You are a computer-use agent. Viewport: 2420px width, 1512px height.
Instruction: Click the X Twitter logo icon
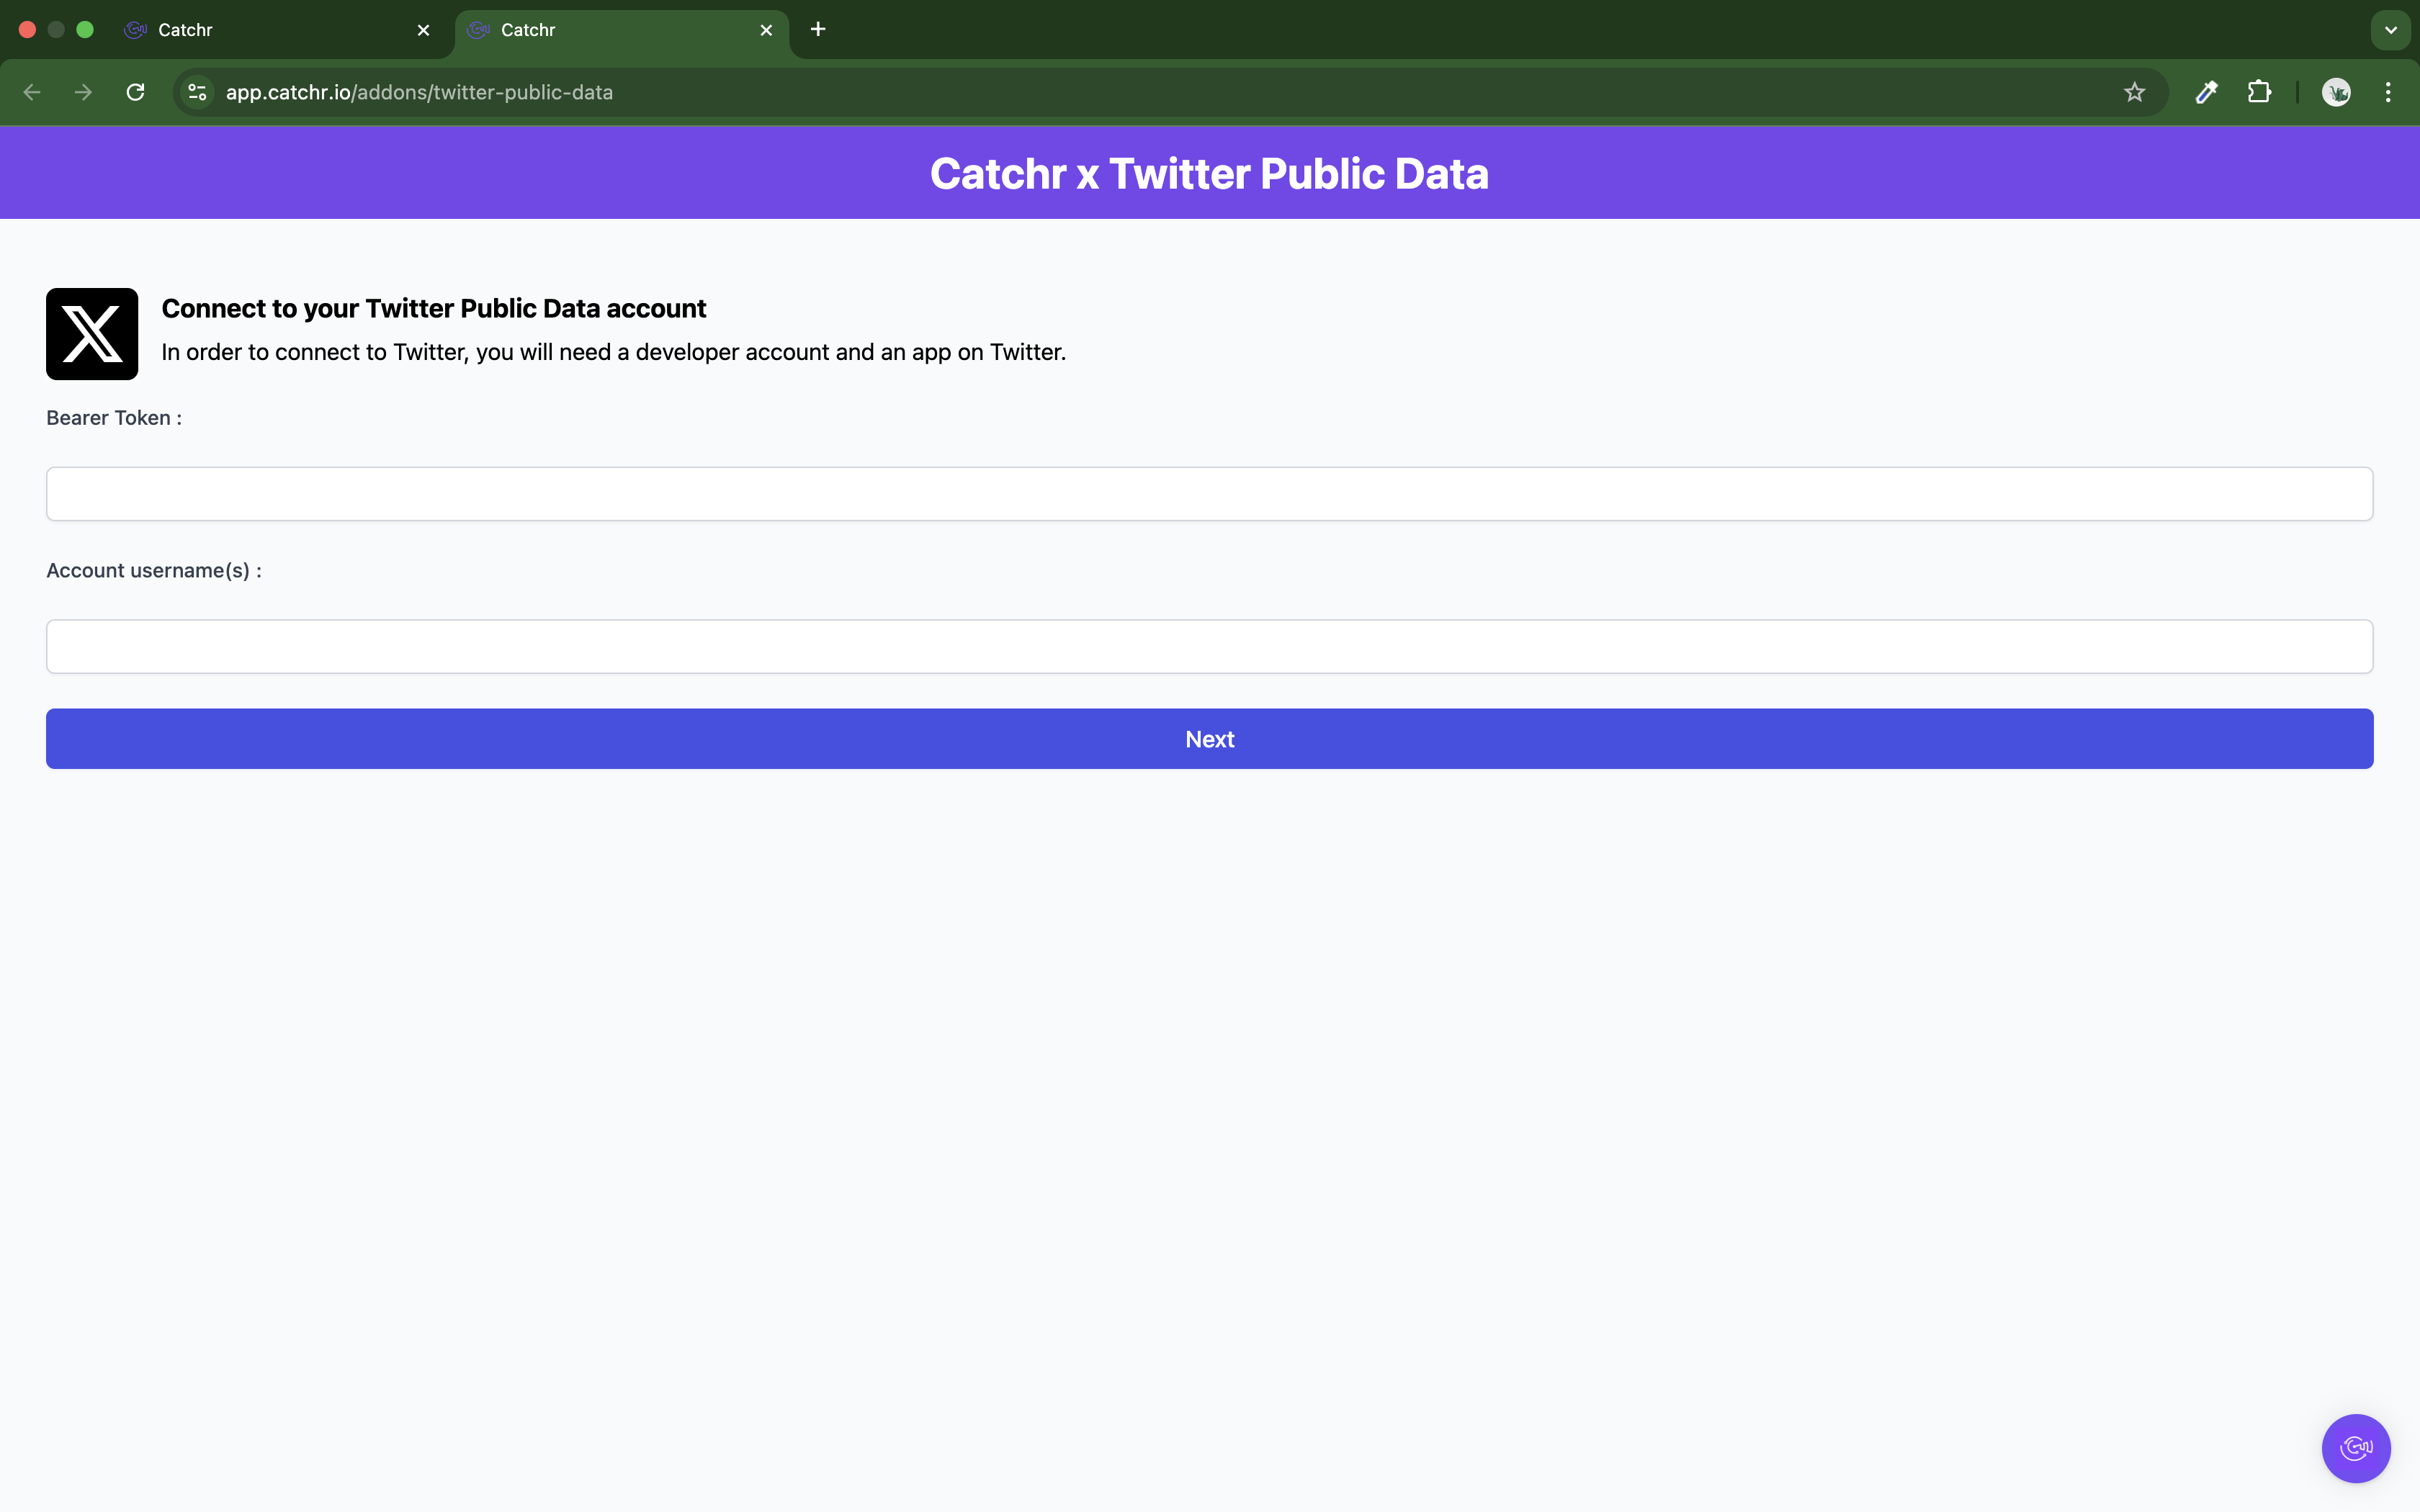pos(92,334)
